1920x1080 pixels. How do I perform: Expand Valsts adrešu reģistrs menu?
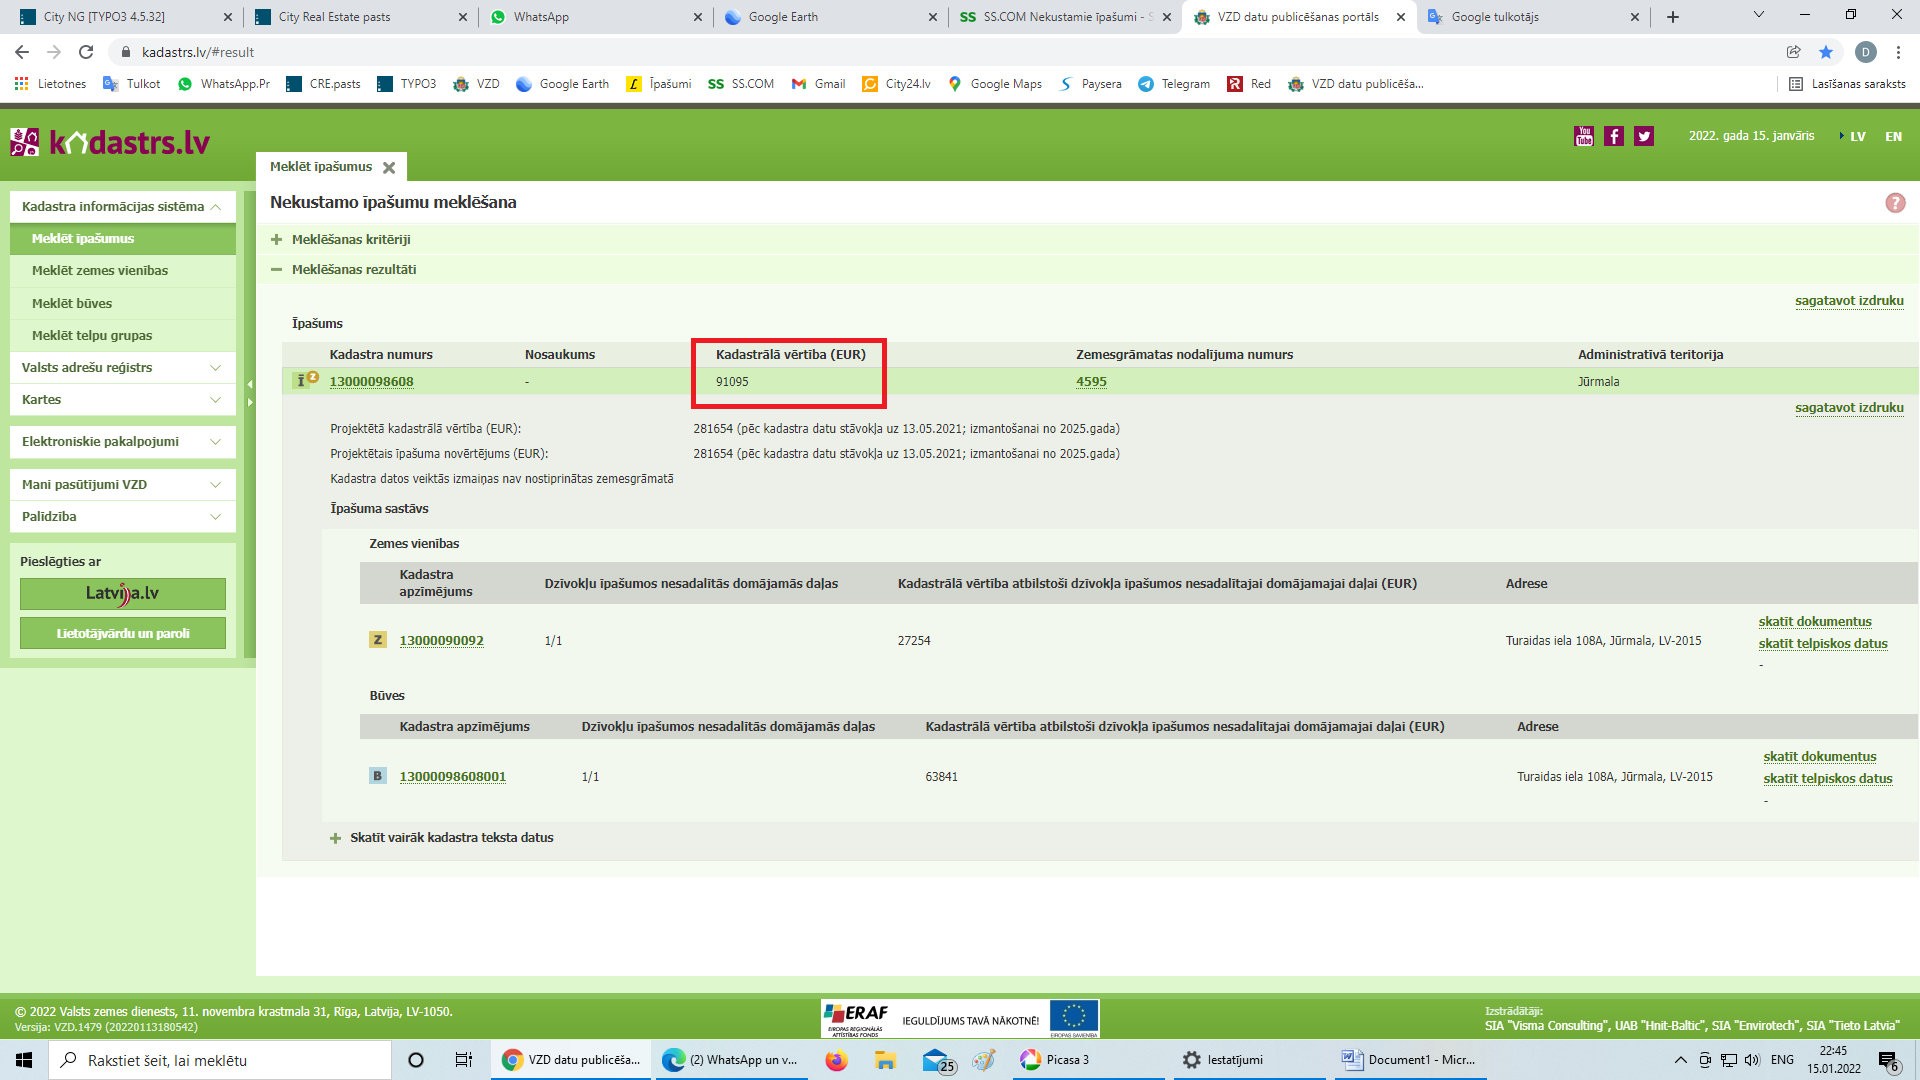pyautogui.click(x=122, y=367)
